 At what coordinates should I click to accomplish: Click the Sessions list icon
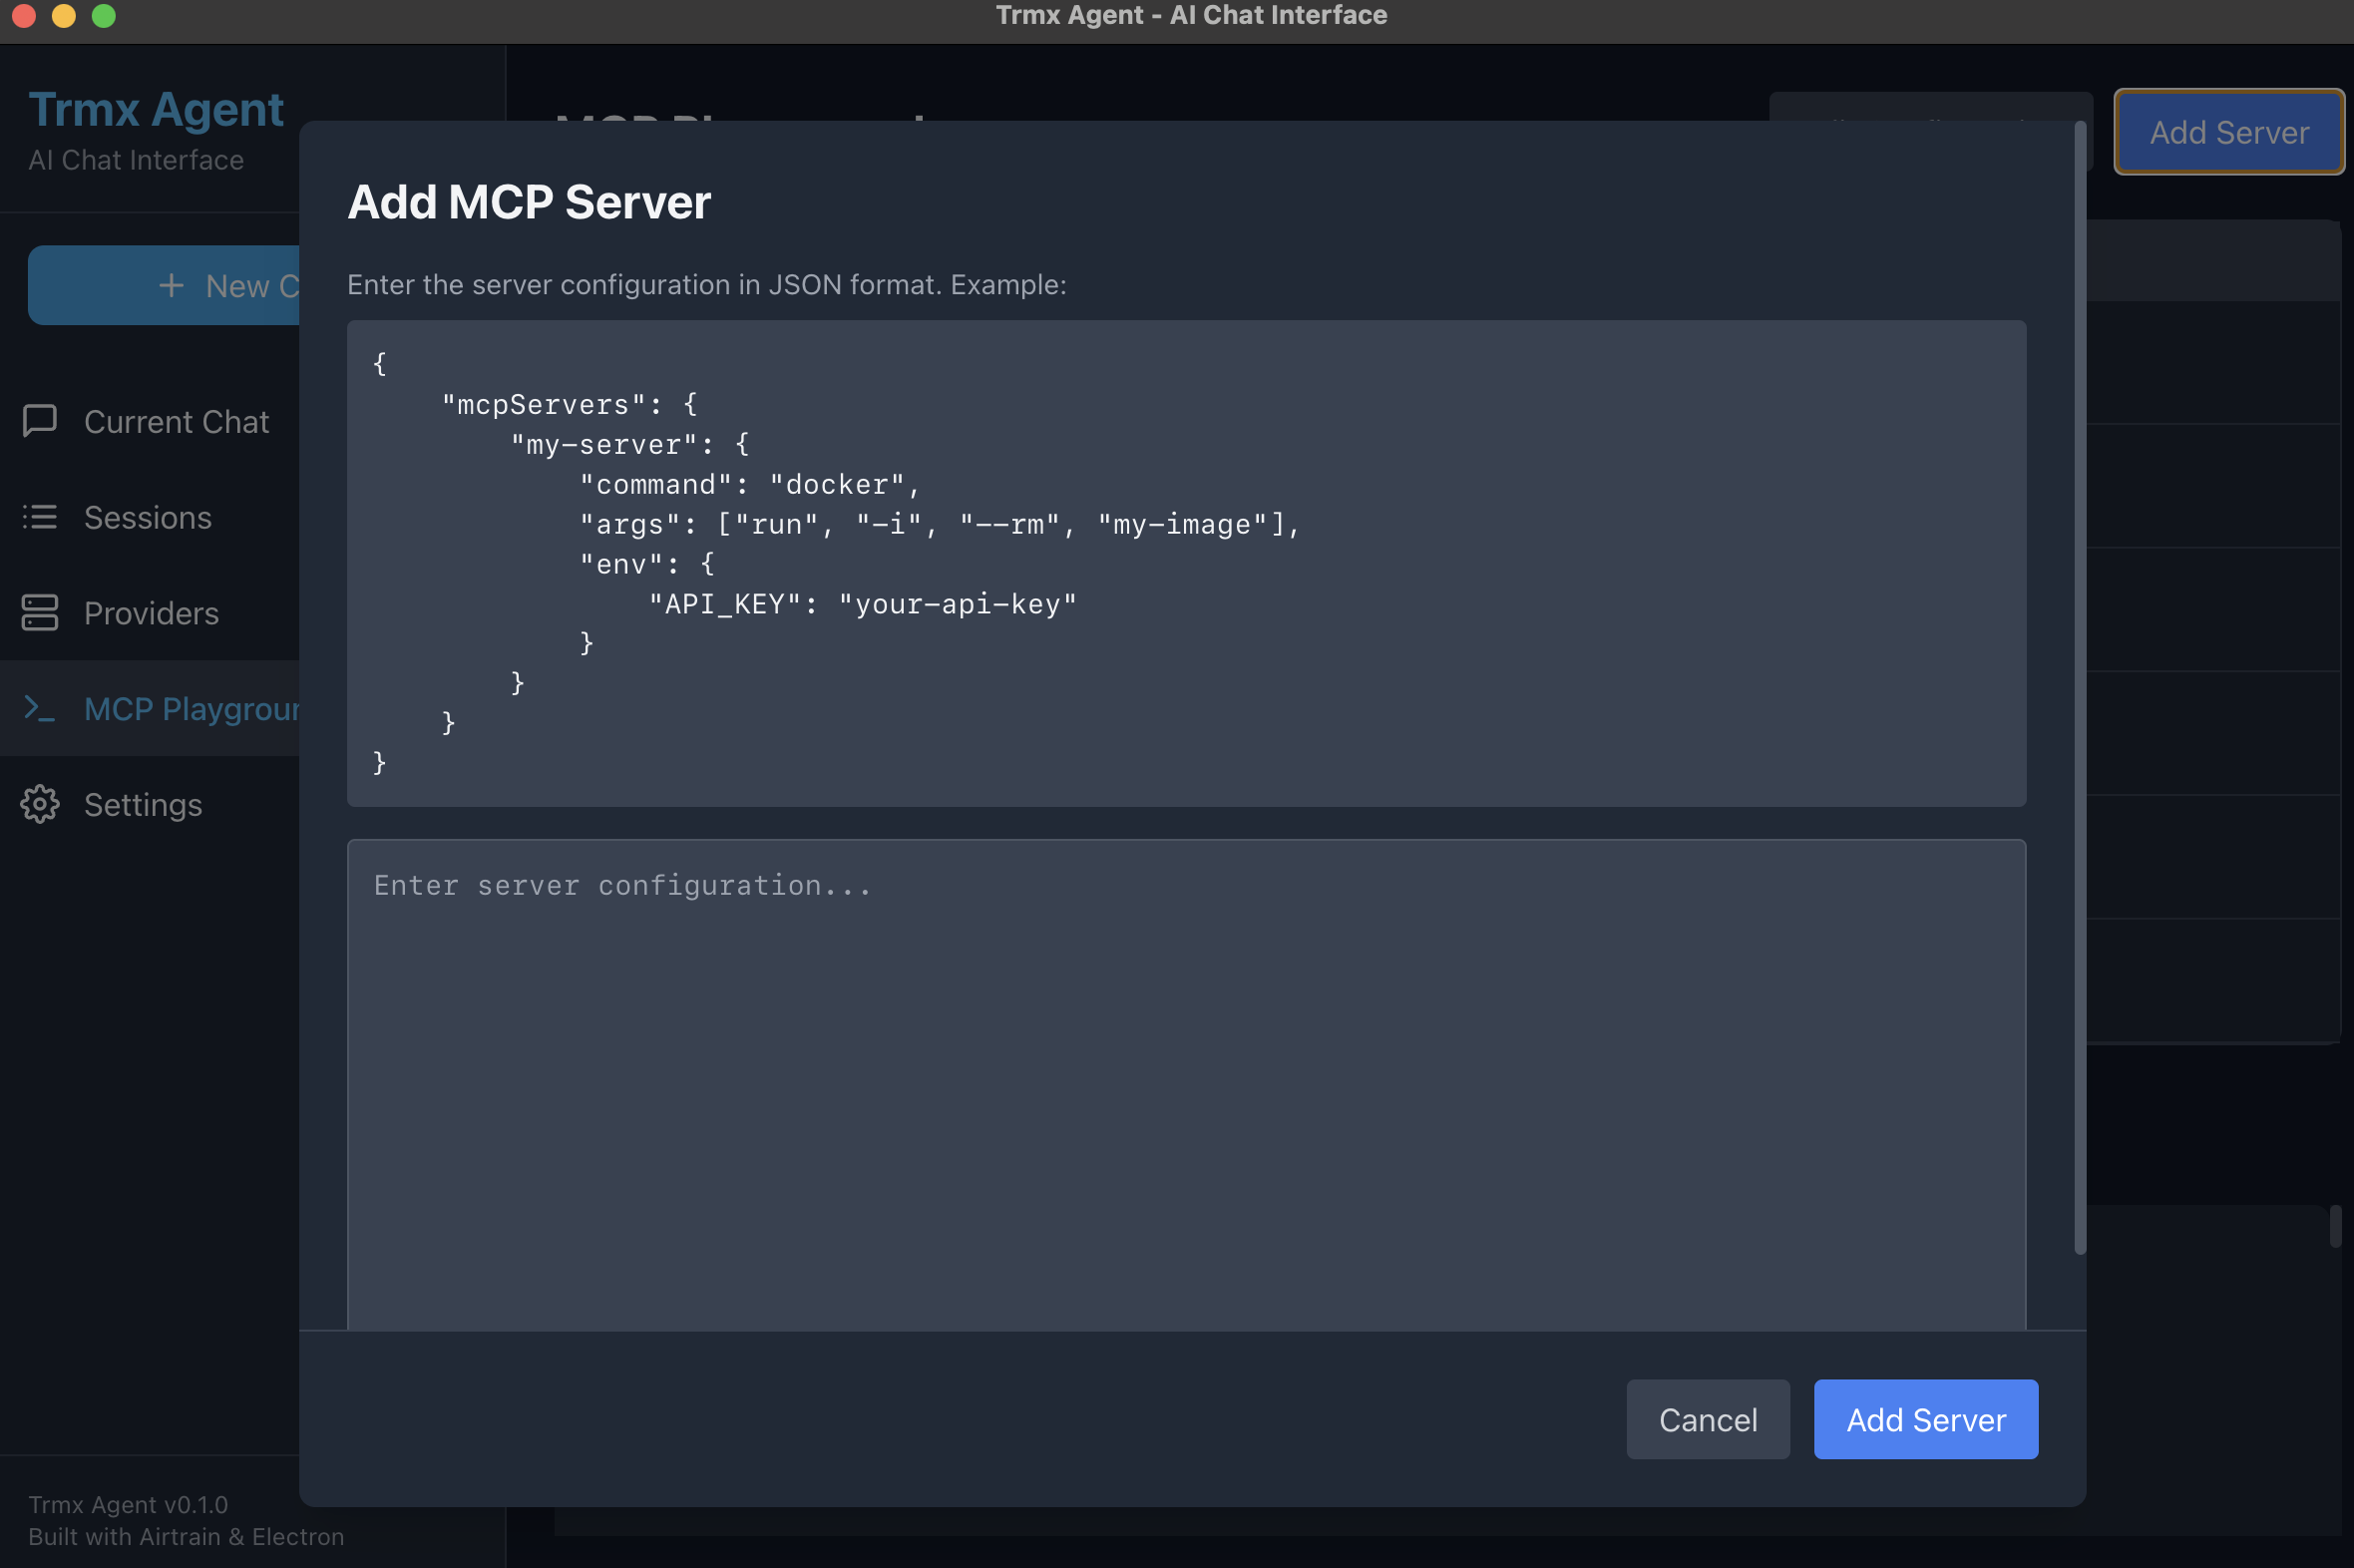point(40,517)
